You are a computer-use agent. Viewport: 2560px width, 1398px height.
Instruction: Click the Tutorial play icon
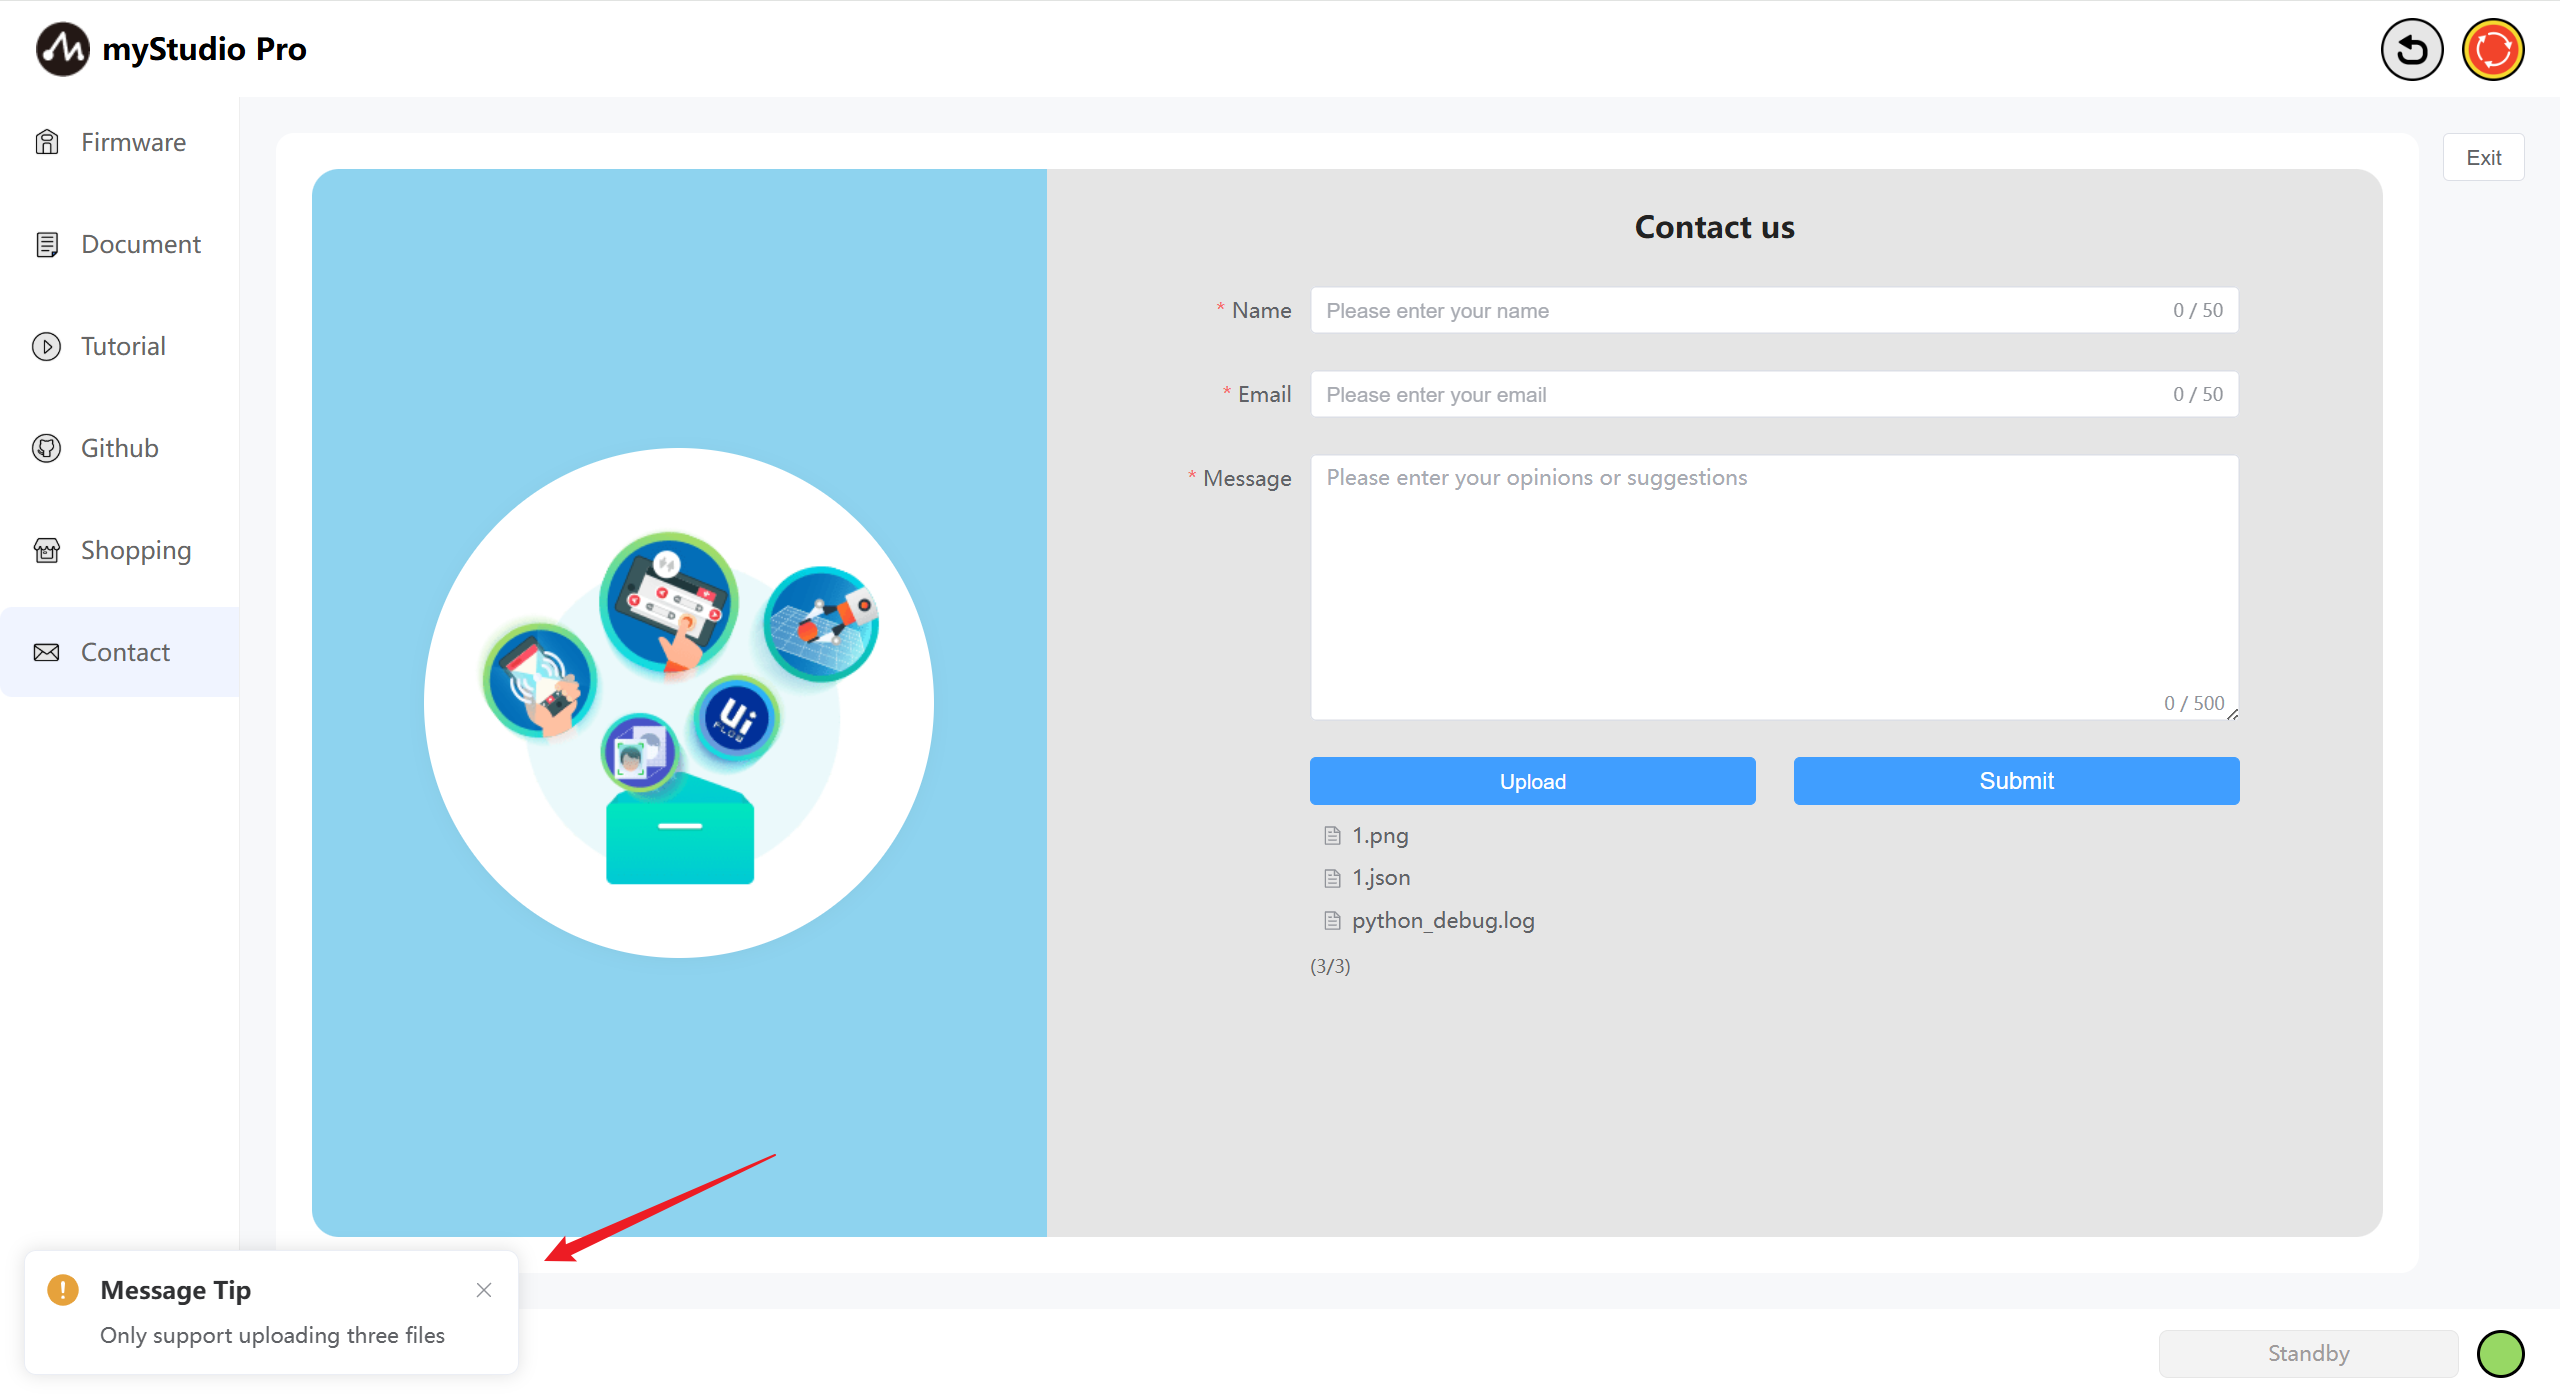coord(47,346)
